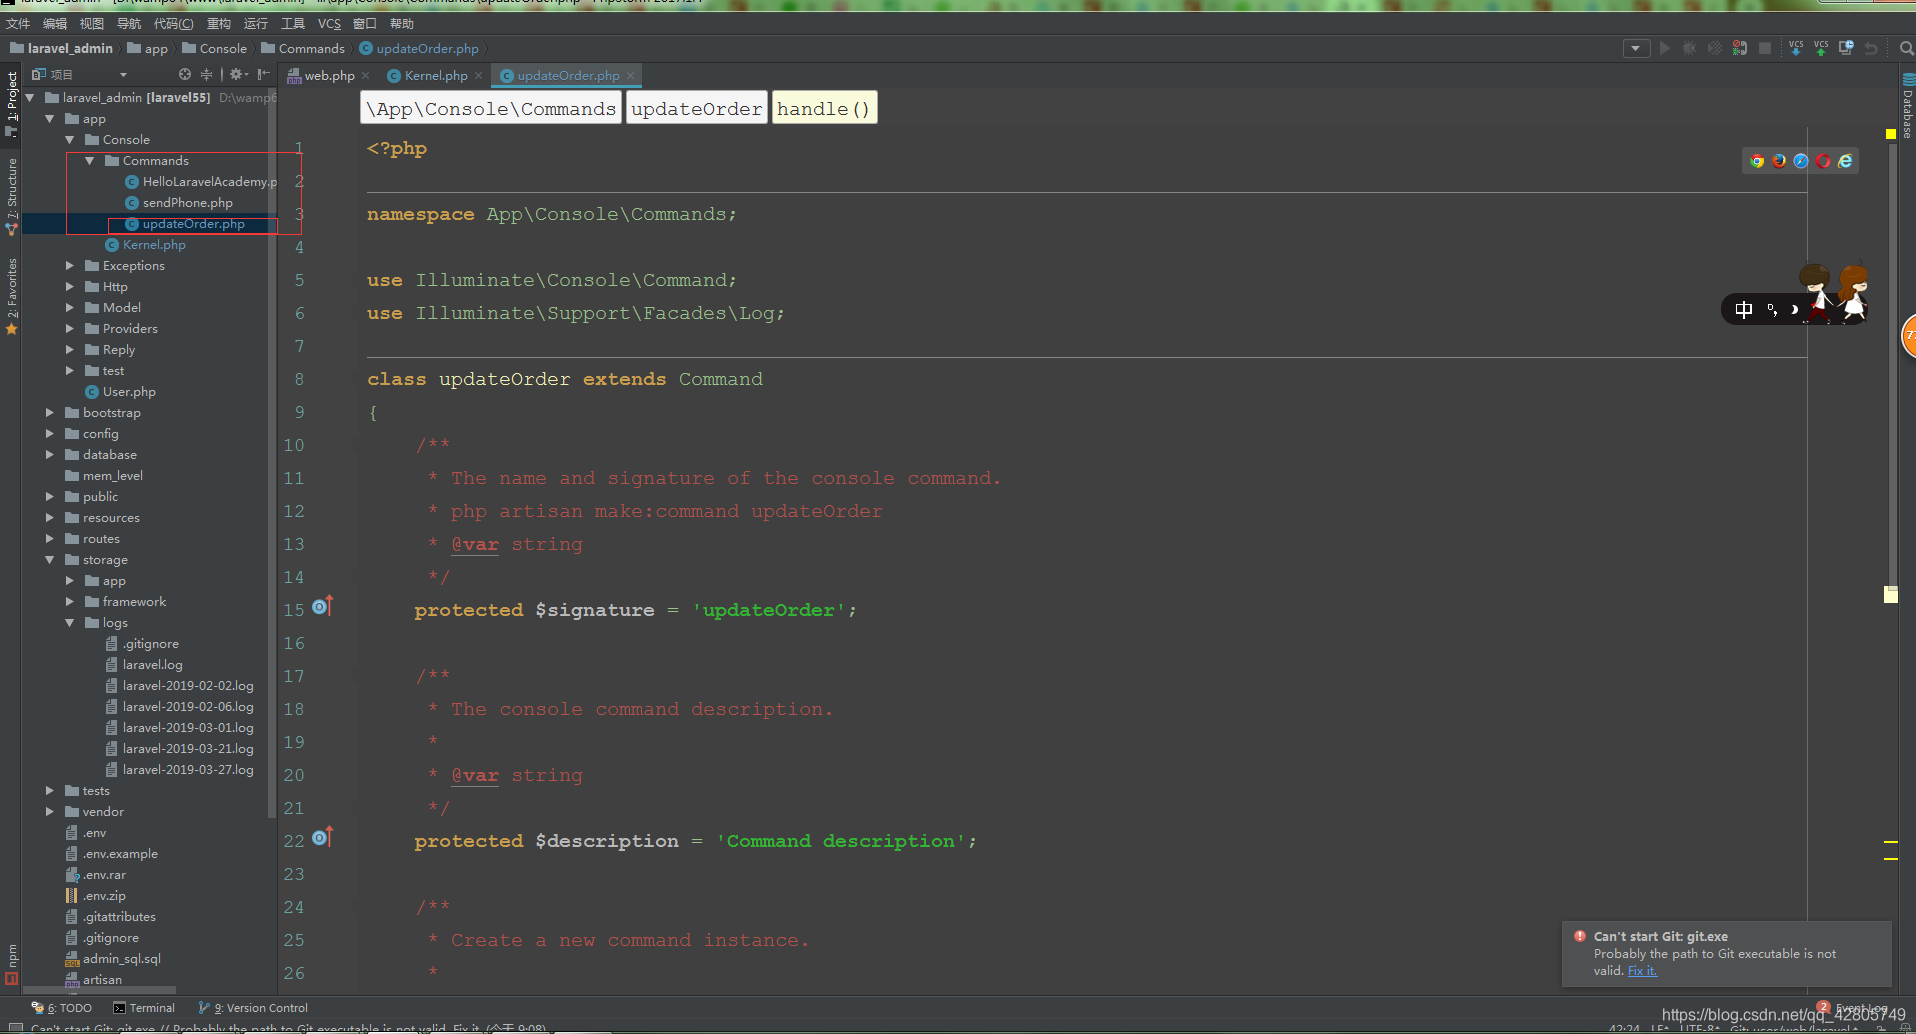Toggle PHP debug connection listening icon
1916x1034 pixels.
tap(1740, 48)
